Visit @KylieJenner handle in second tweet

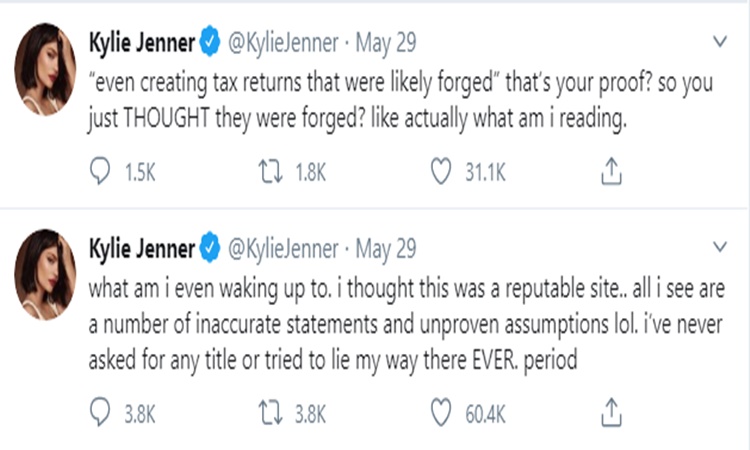pos(281,247)
